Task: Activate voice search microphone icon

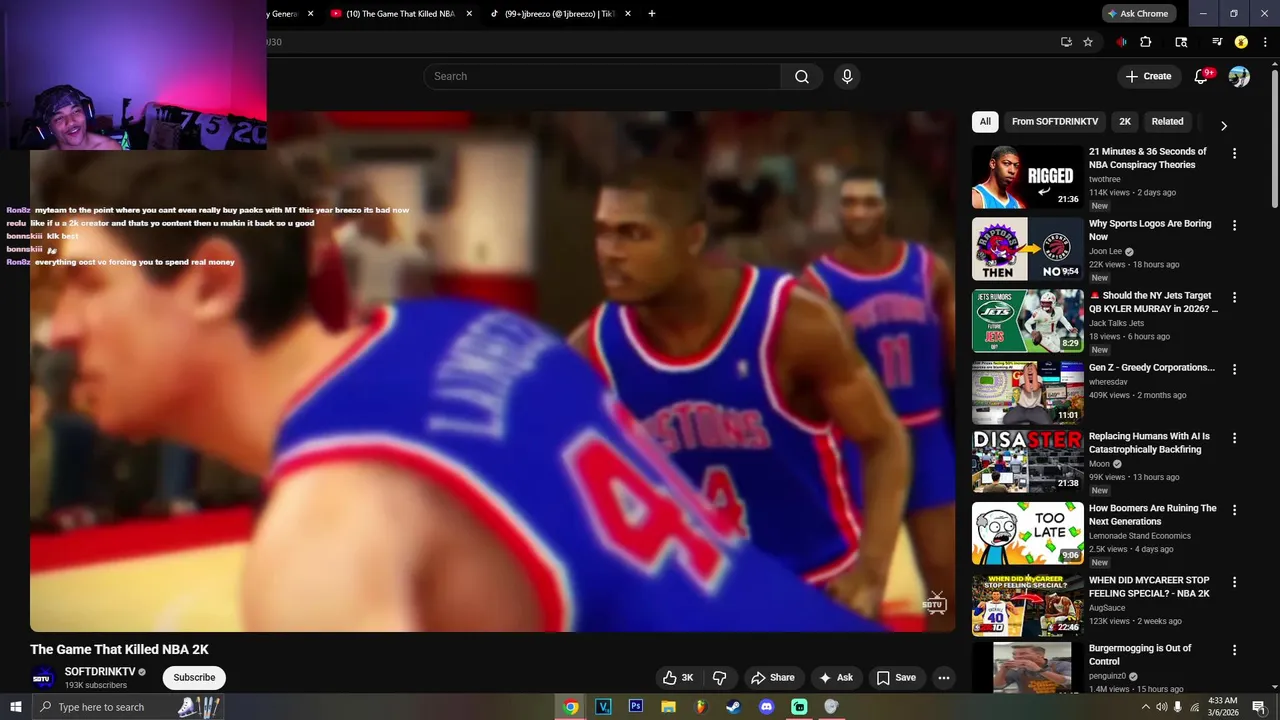Action: (x=847, y=77)
